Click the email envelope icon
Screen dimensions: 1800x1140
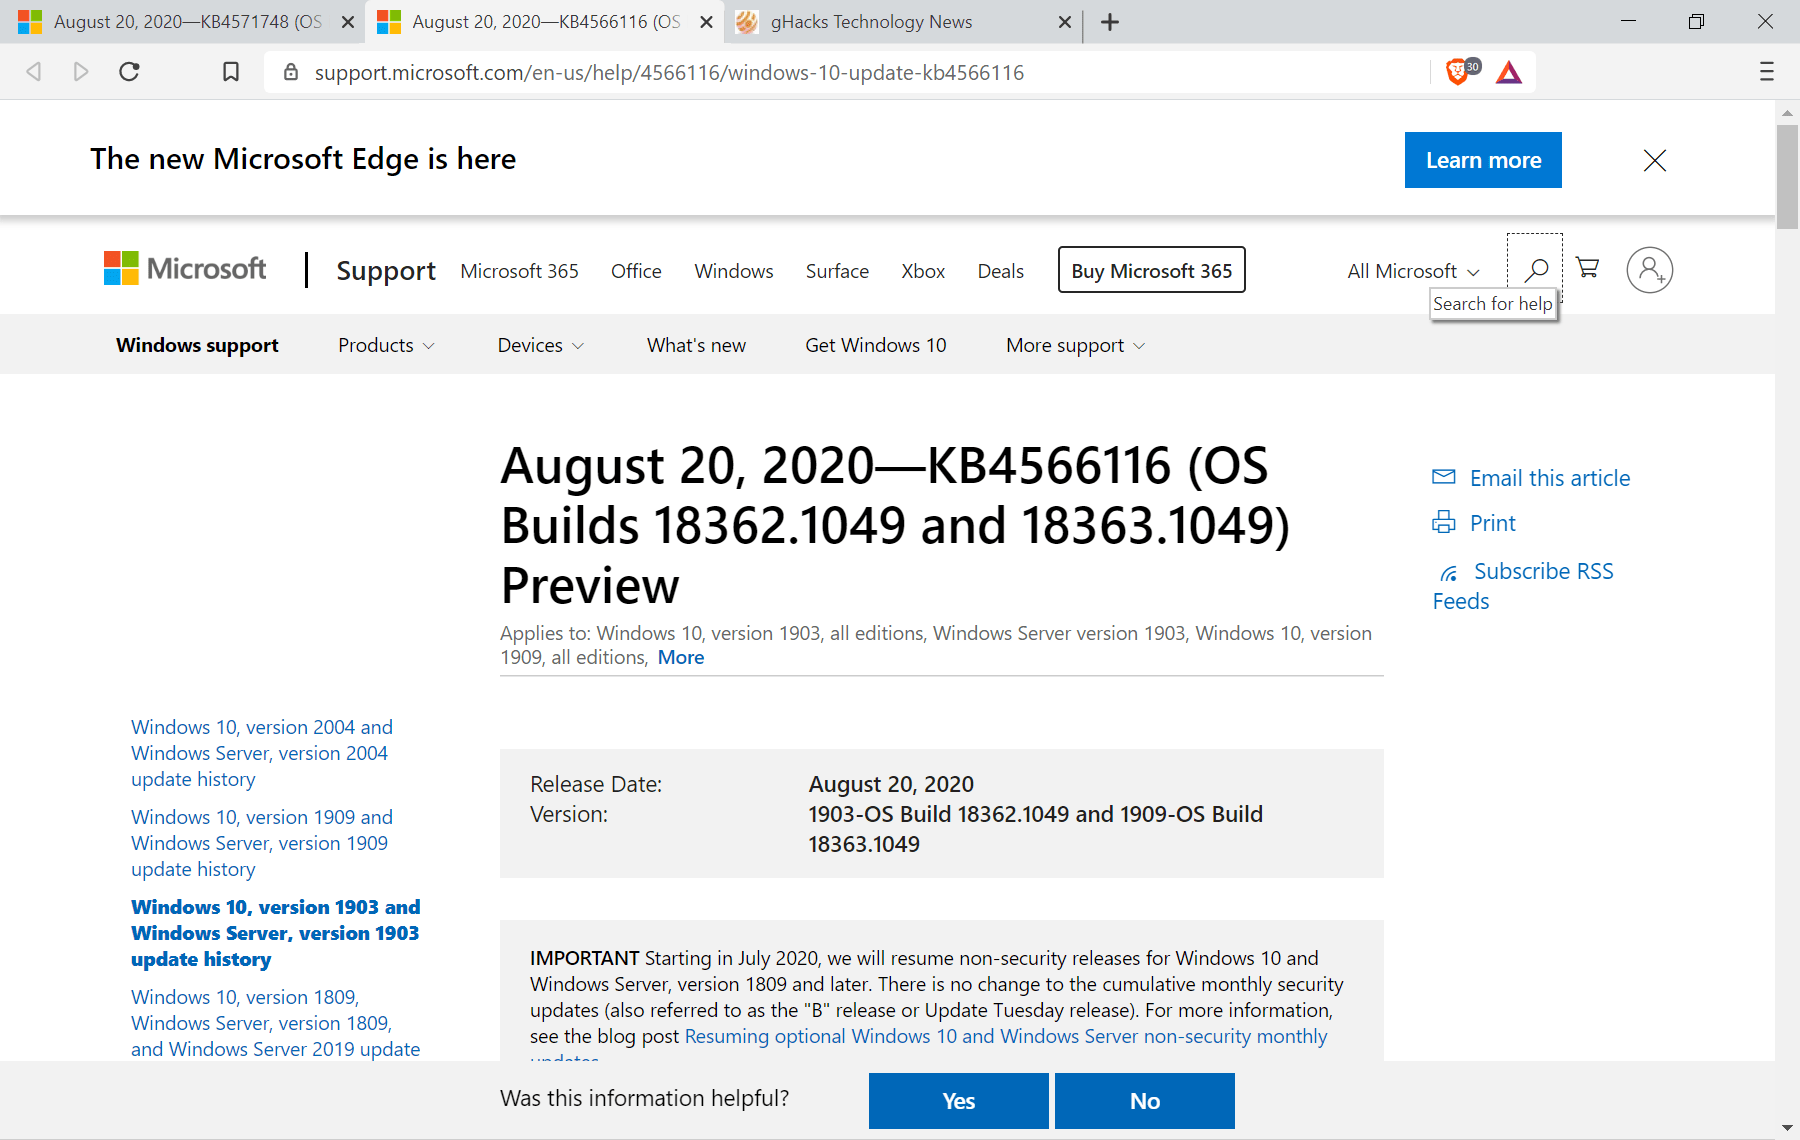1444,477
